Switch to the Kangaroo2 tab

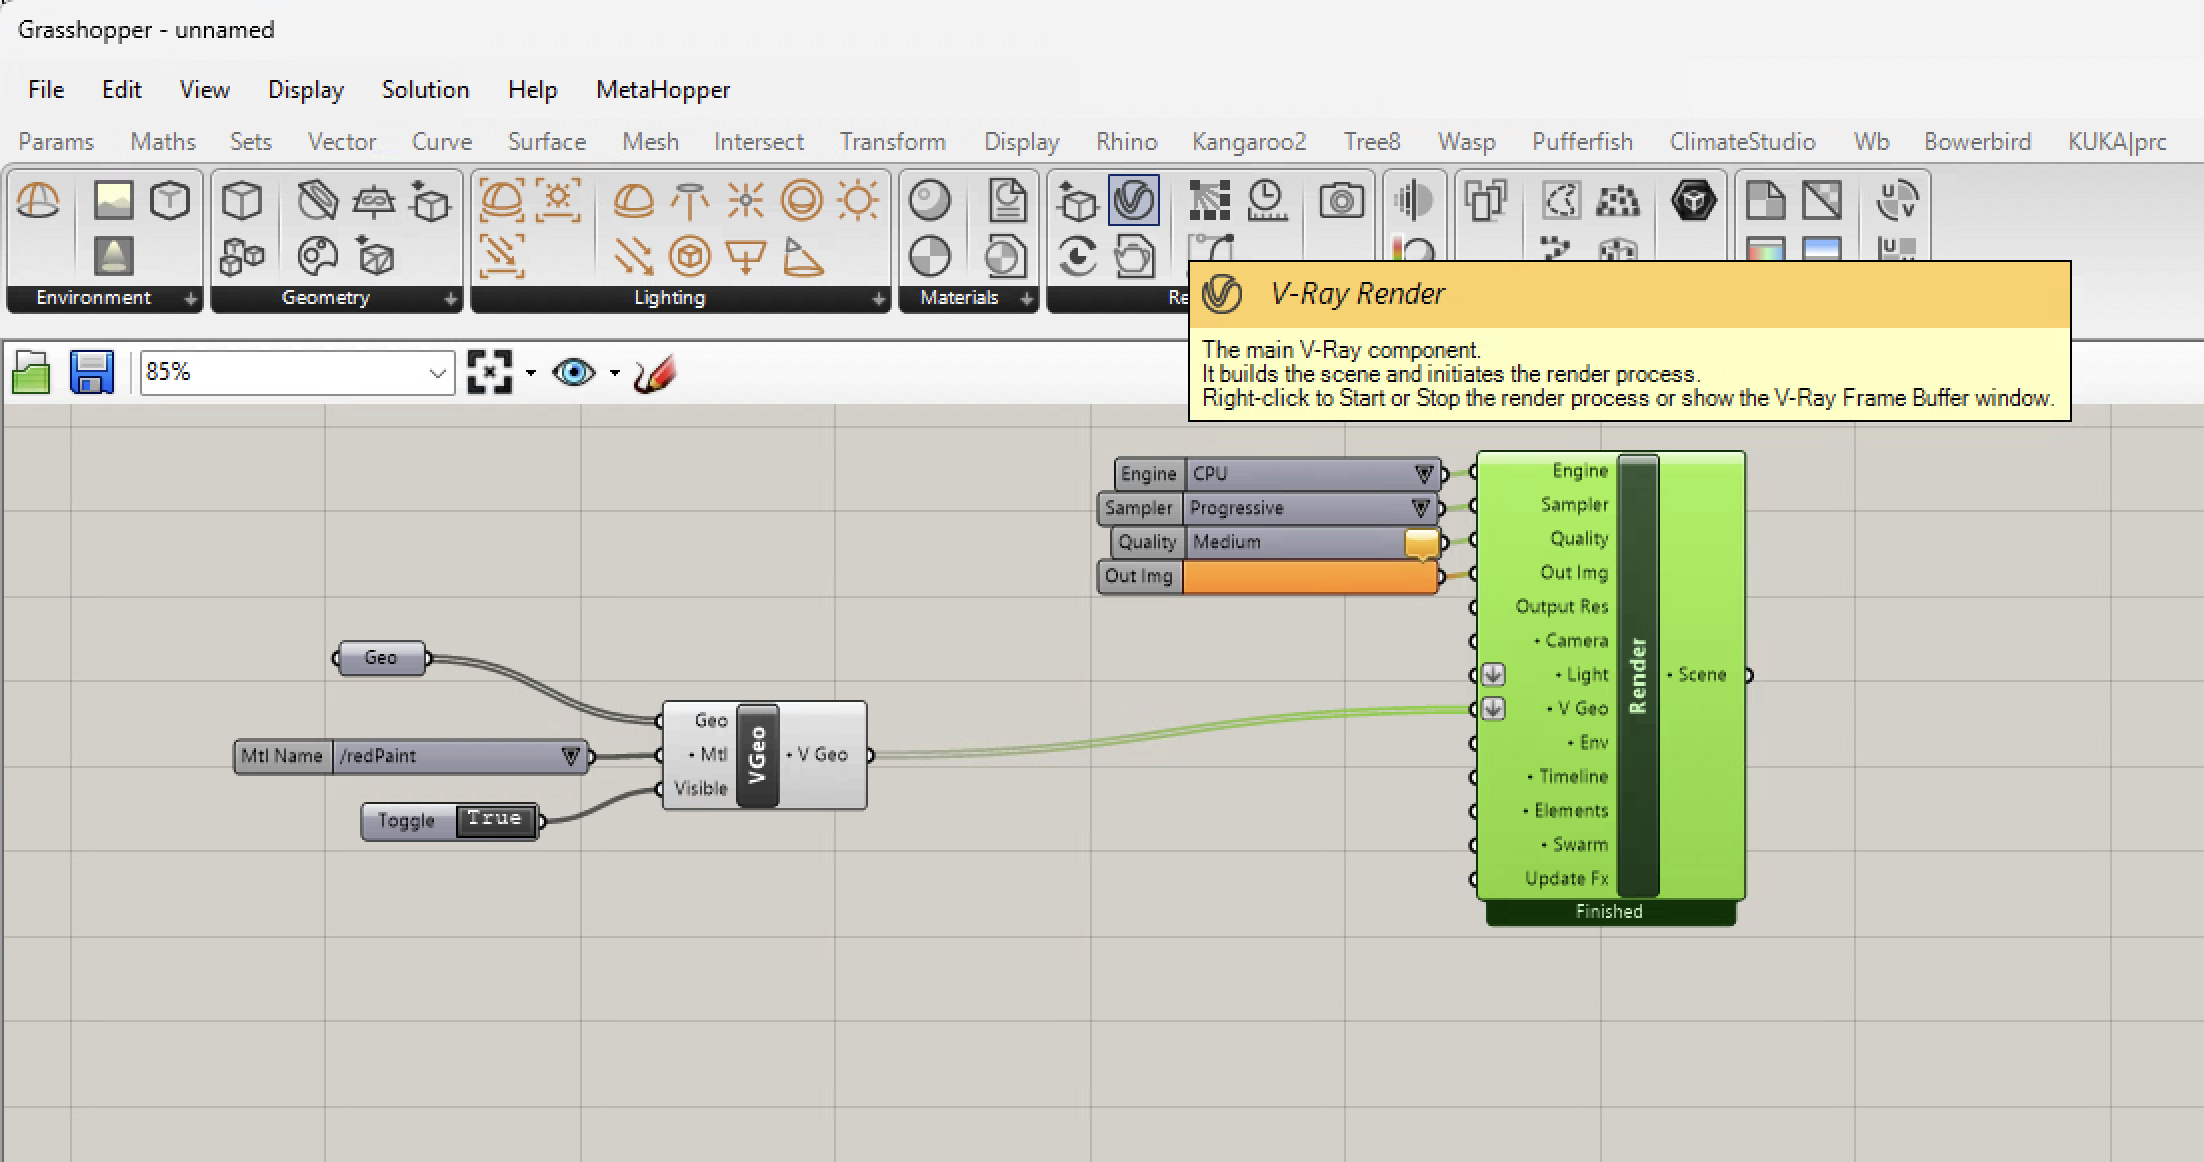click(1248, 142)
